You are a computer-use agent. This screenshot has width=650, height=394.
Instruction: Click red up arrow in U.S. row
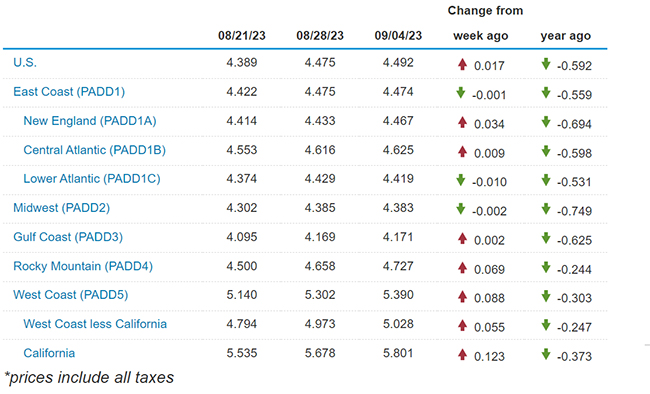(x=463, y=64)
